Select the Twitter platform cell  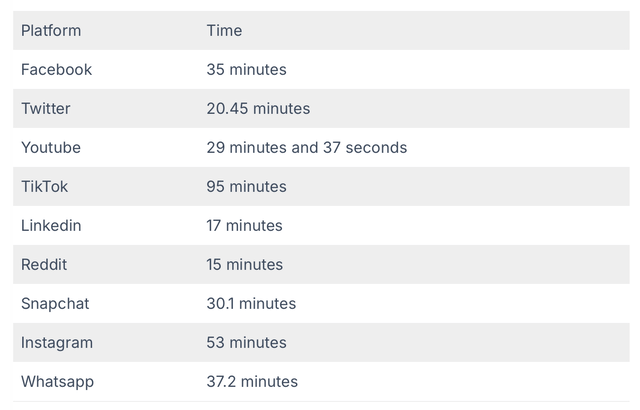click(x=46, y=109)
